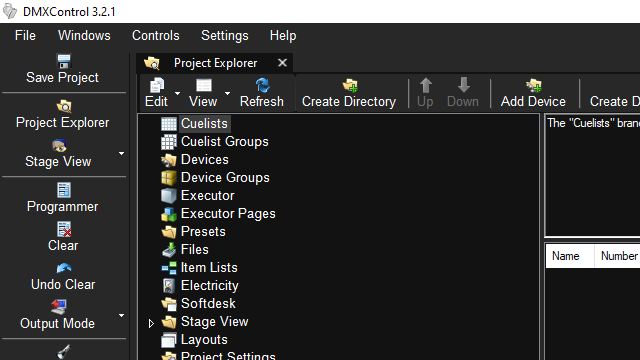Viewport: 640px width, 360px height.
Task: Switch to the Project Explorer tab
Action: point(216,63)
